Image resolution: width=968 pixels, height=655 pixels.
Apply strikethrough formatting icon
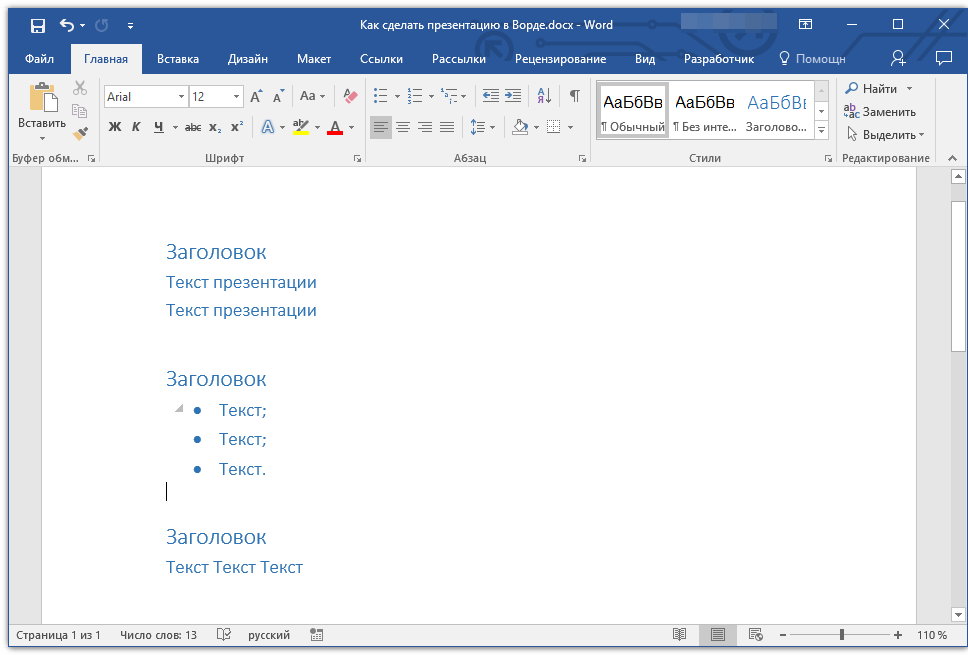193,127
